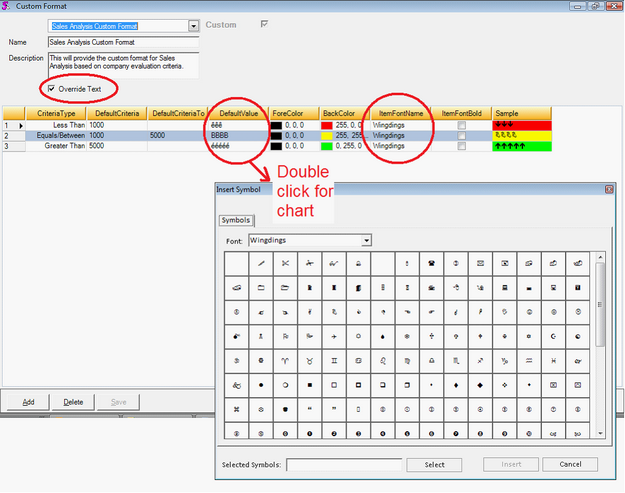Click the Delete button
Viewport: 625px width, 493px height.
73,402
